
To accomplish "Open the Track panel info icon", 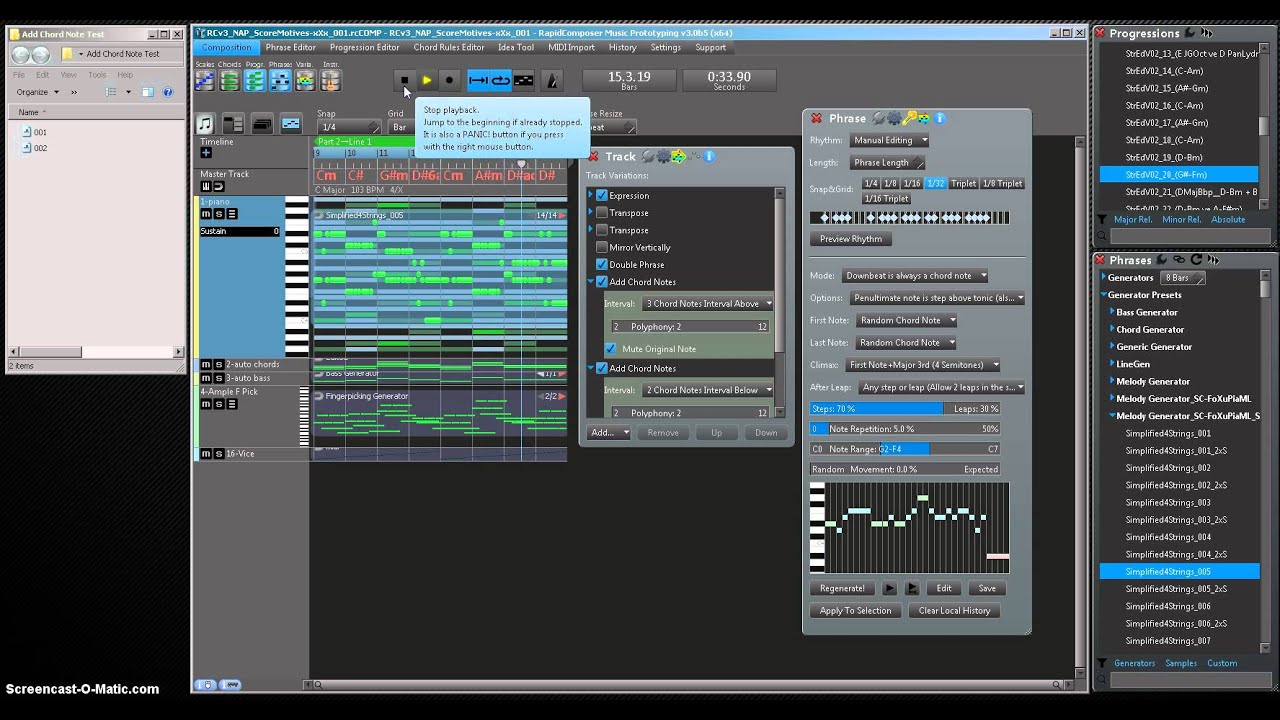I will 709,156.
